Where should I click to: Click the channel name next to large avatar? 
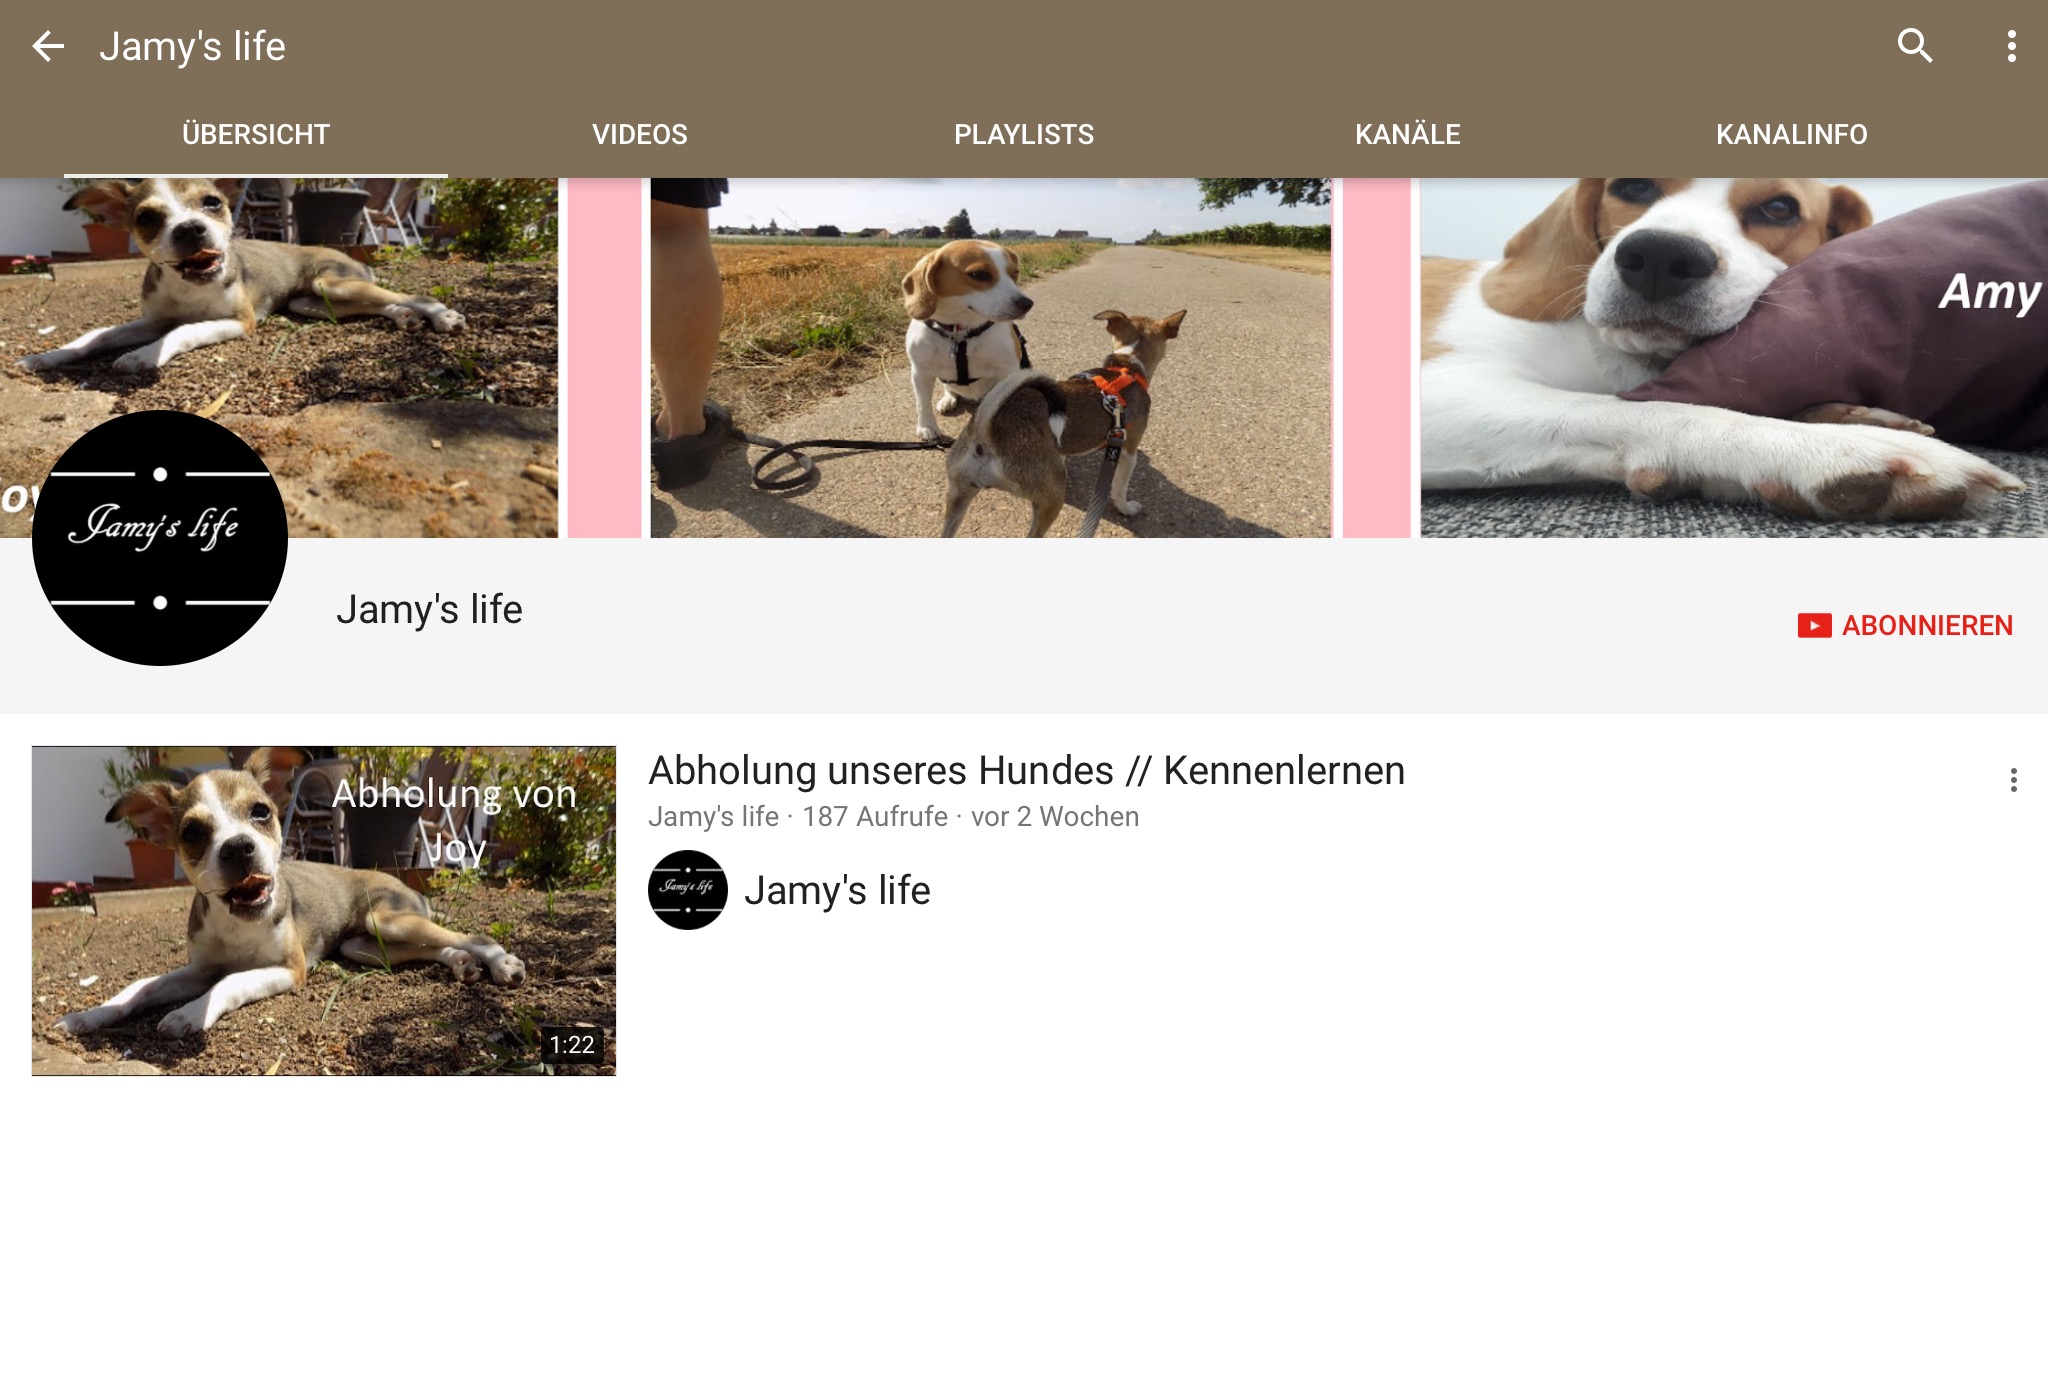click(429, 609)
